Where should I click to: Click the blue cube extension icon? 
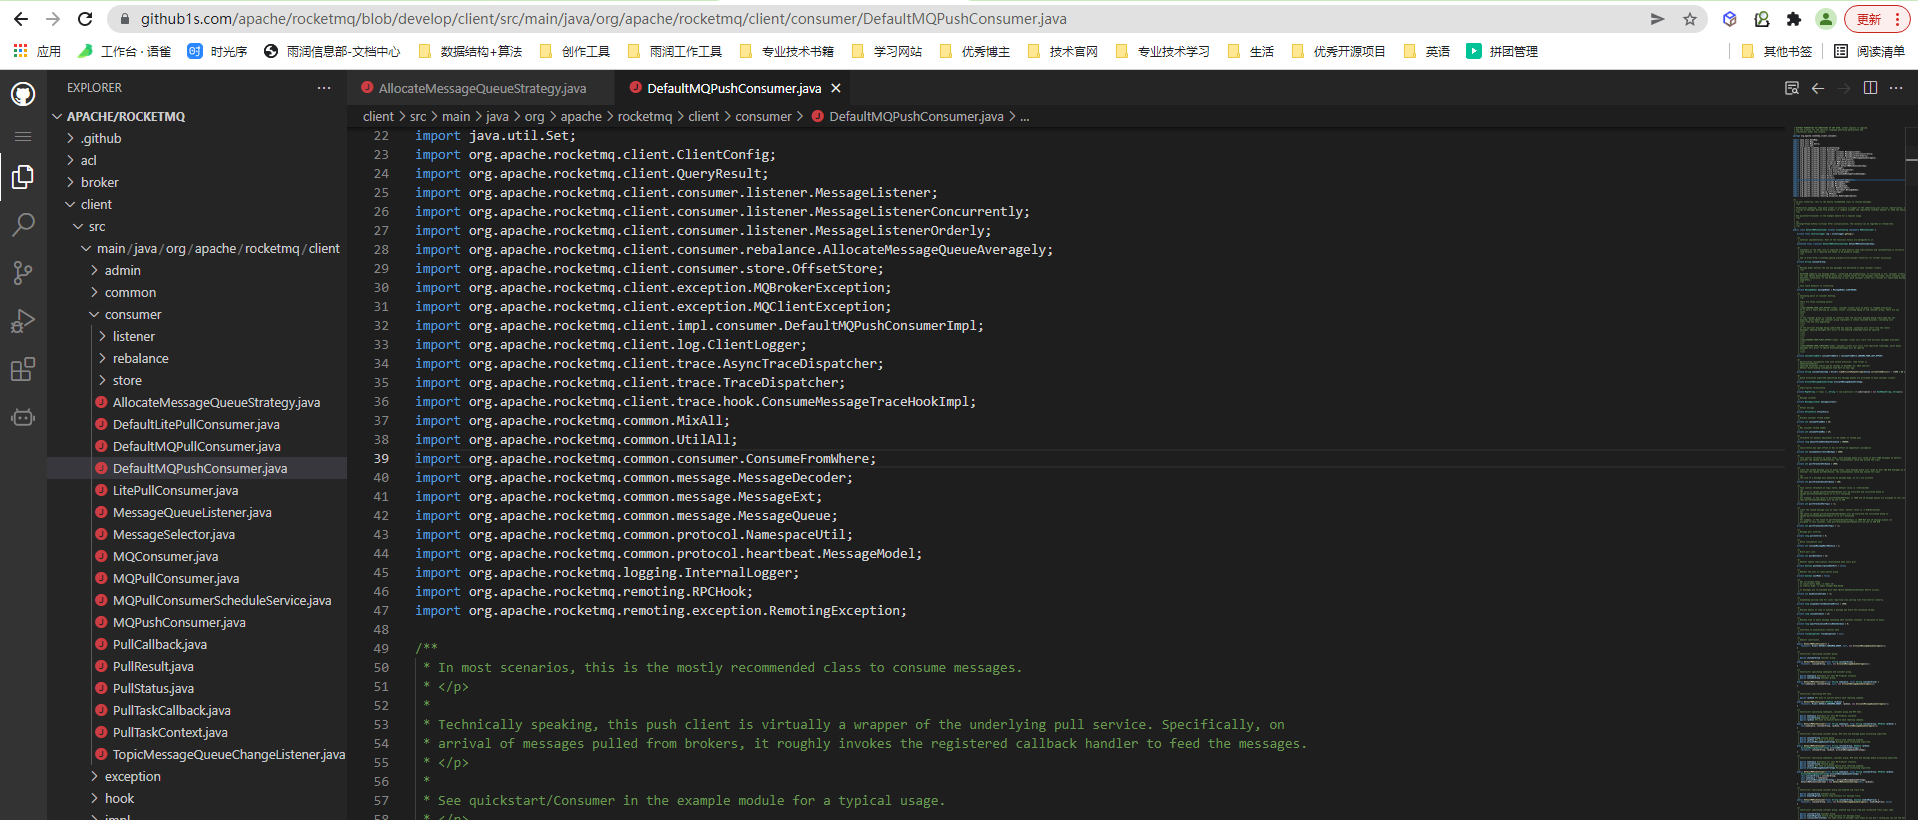coord(1730,19)
